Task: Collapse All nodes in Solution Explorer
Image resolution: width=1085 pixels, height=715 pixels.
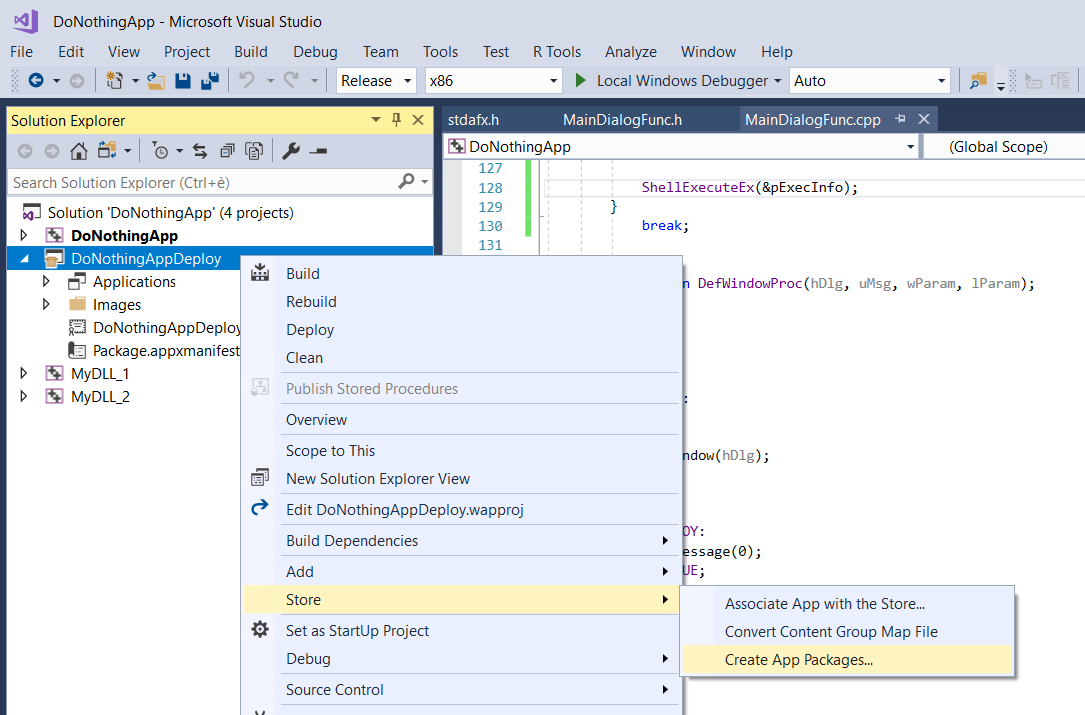Action: click(227, 151)
